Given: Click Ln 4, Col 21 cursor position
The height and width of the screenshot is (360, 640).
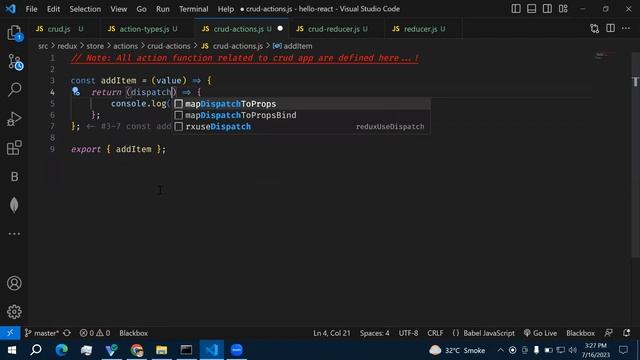Looking at the screenshot, I should [x=331, y=333].
